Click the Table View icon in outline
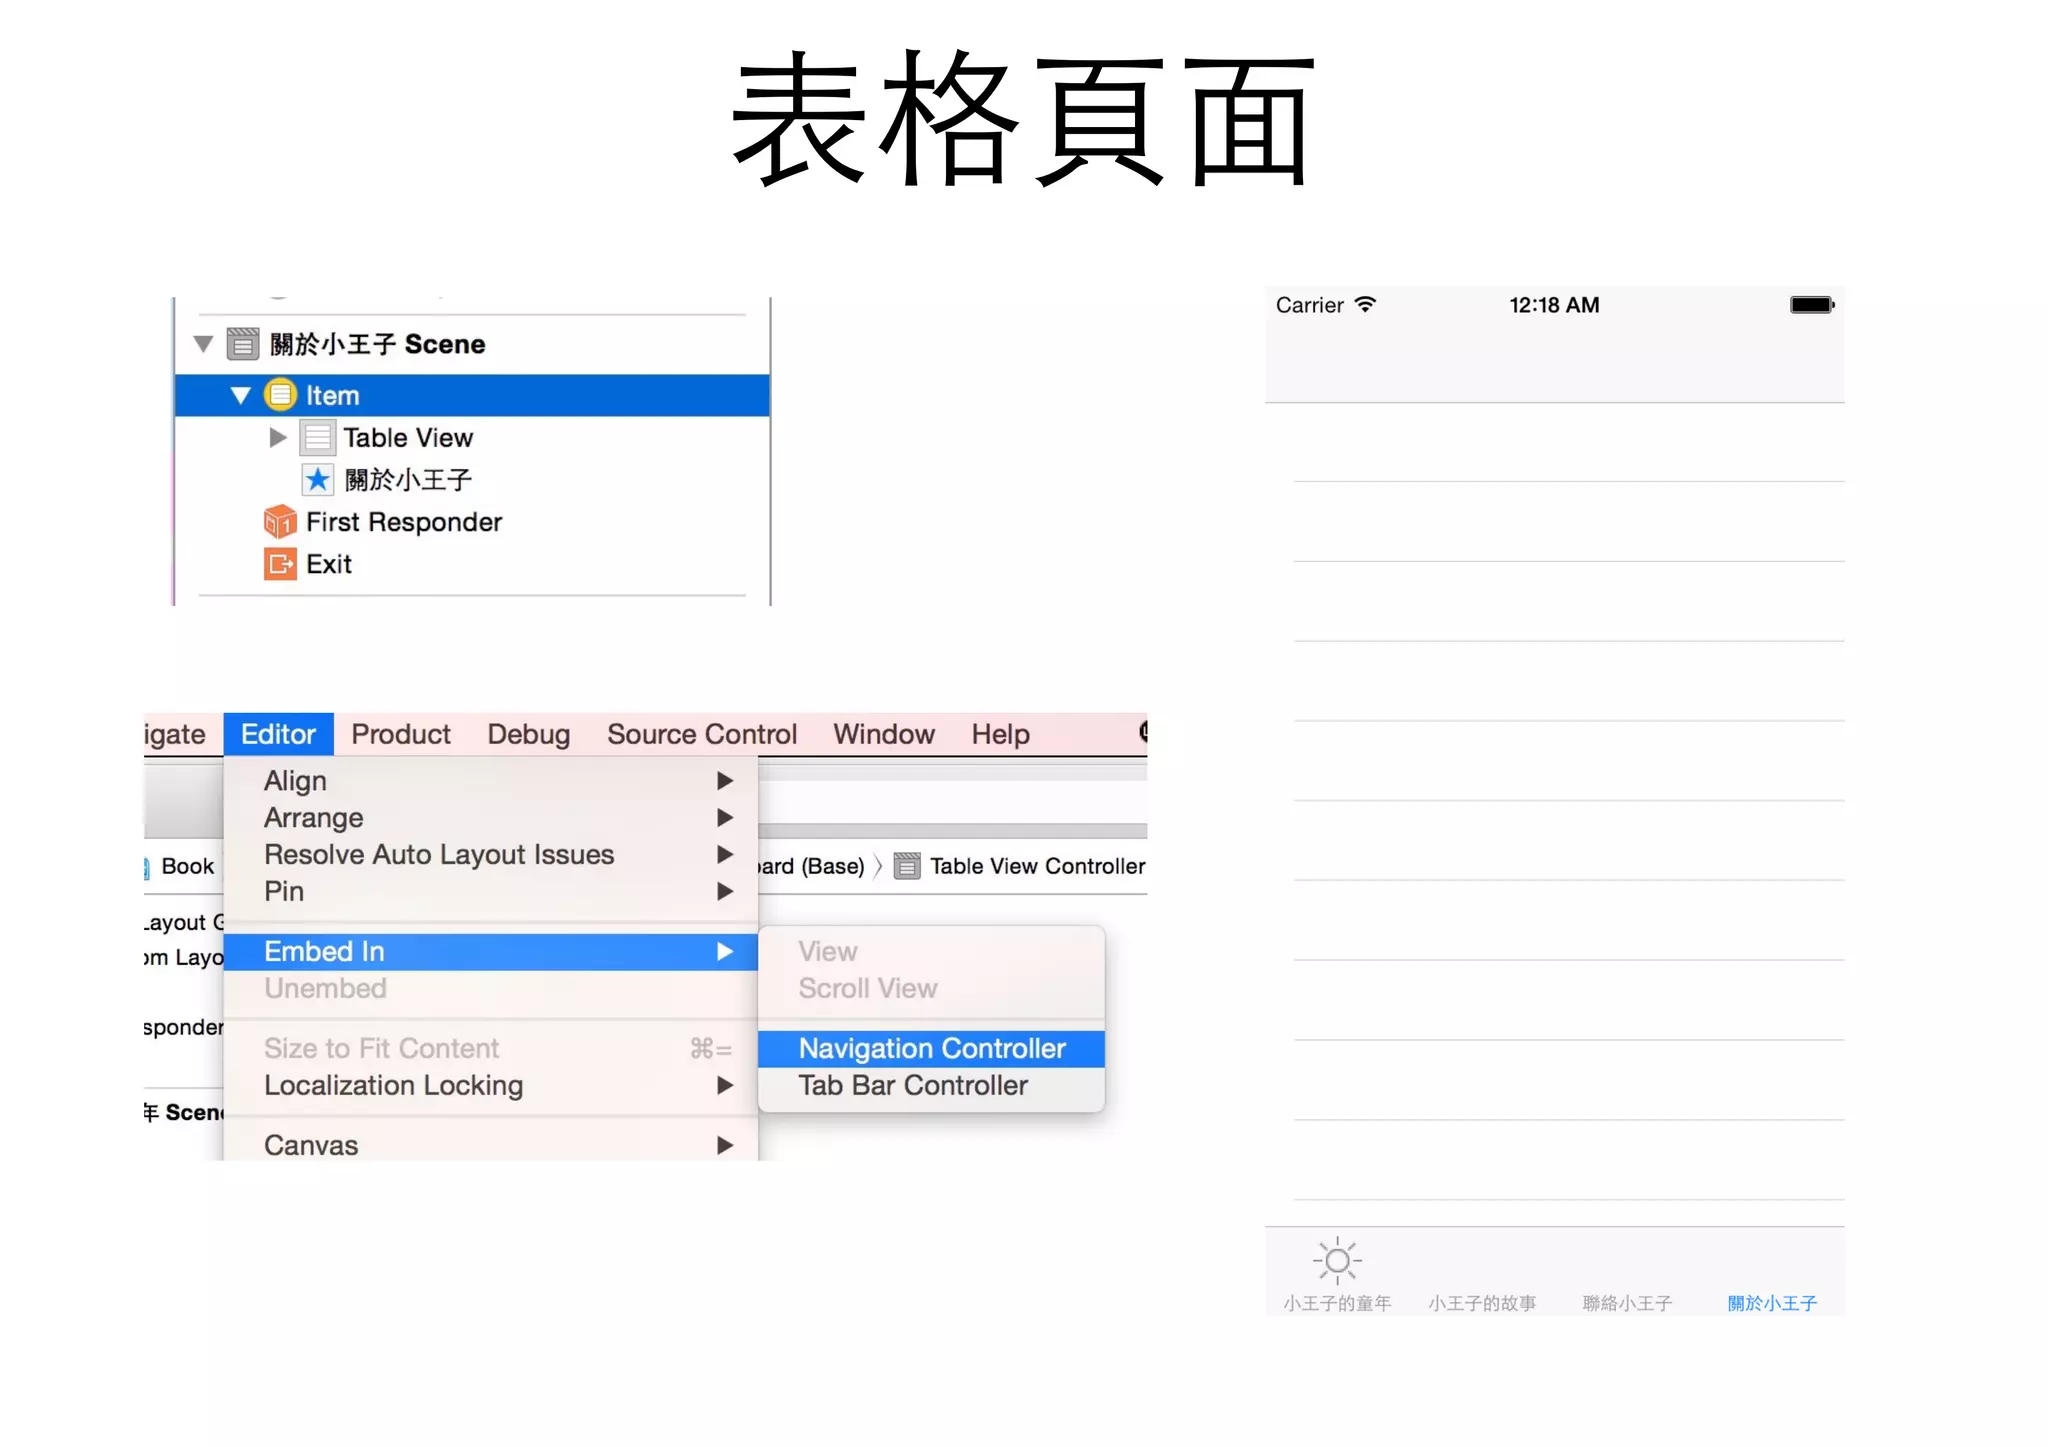2048x1447 pixels. point(318,438)
